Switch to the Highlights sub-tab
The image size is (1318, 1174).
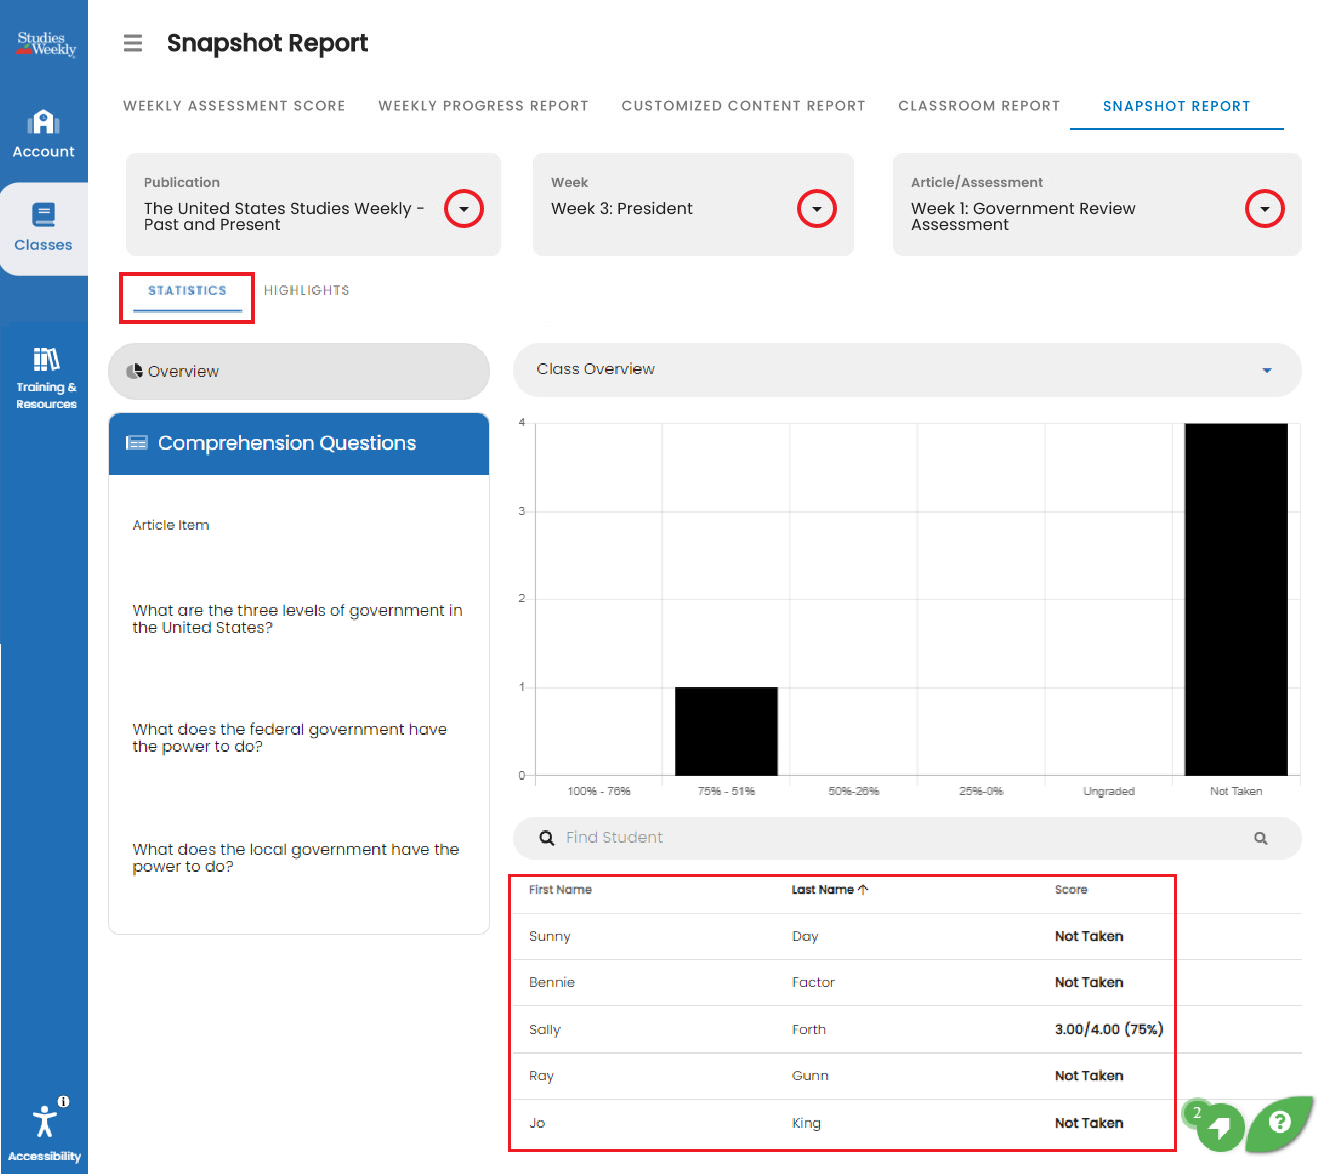307,291
